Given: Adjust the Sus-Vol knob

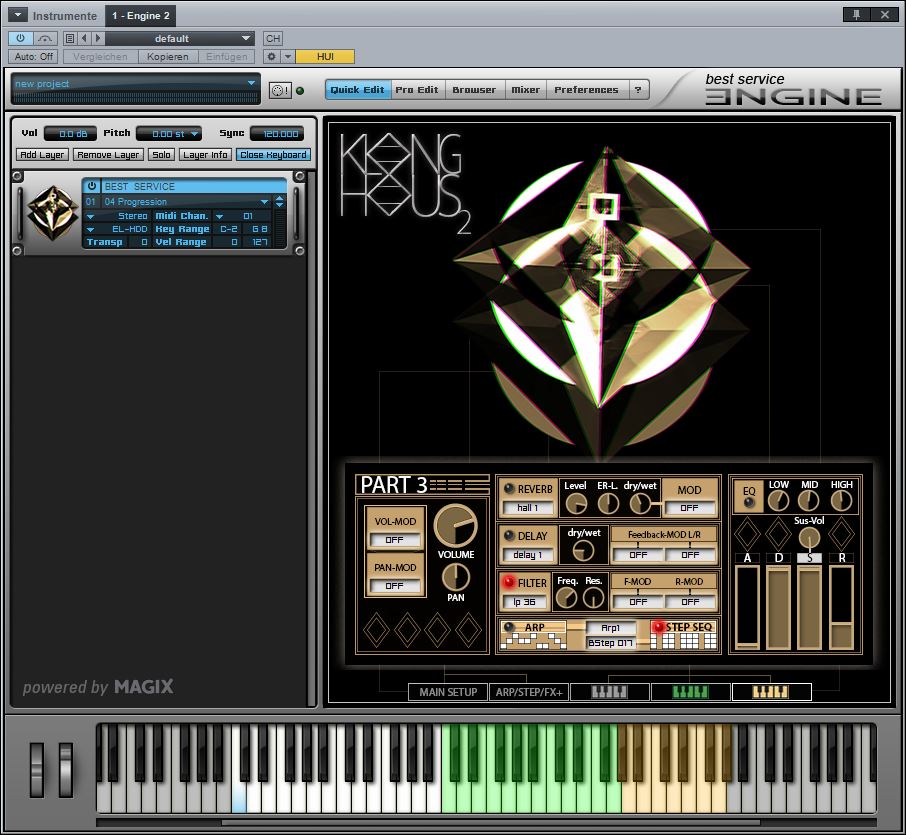Looking at the screenshot, I should (x=809, y=538).
